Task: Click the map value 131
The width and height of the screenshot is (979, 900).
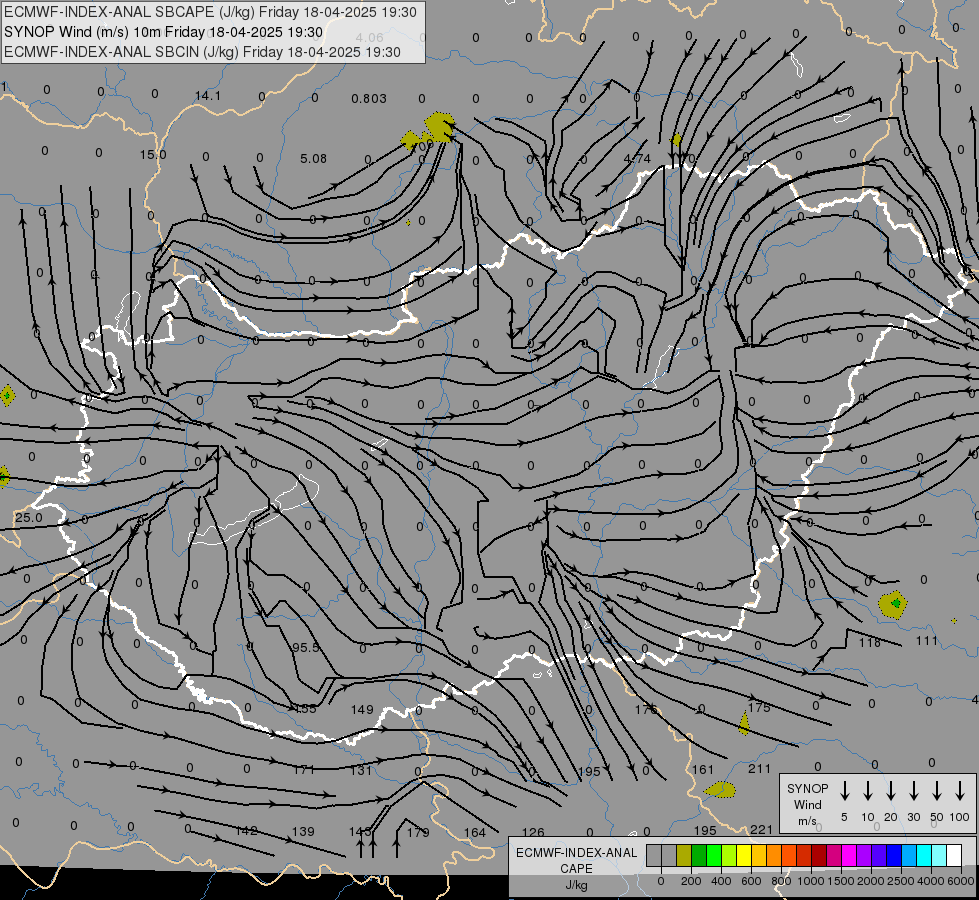Action: pyautogui.click(x=361, y=770)
